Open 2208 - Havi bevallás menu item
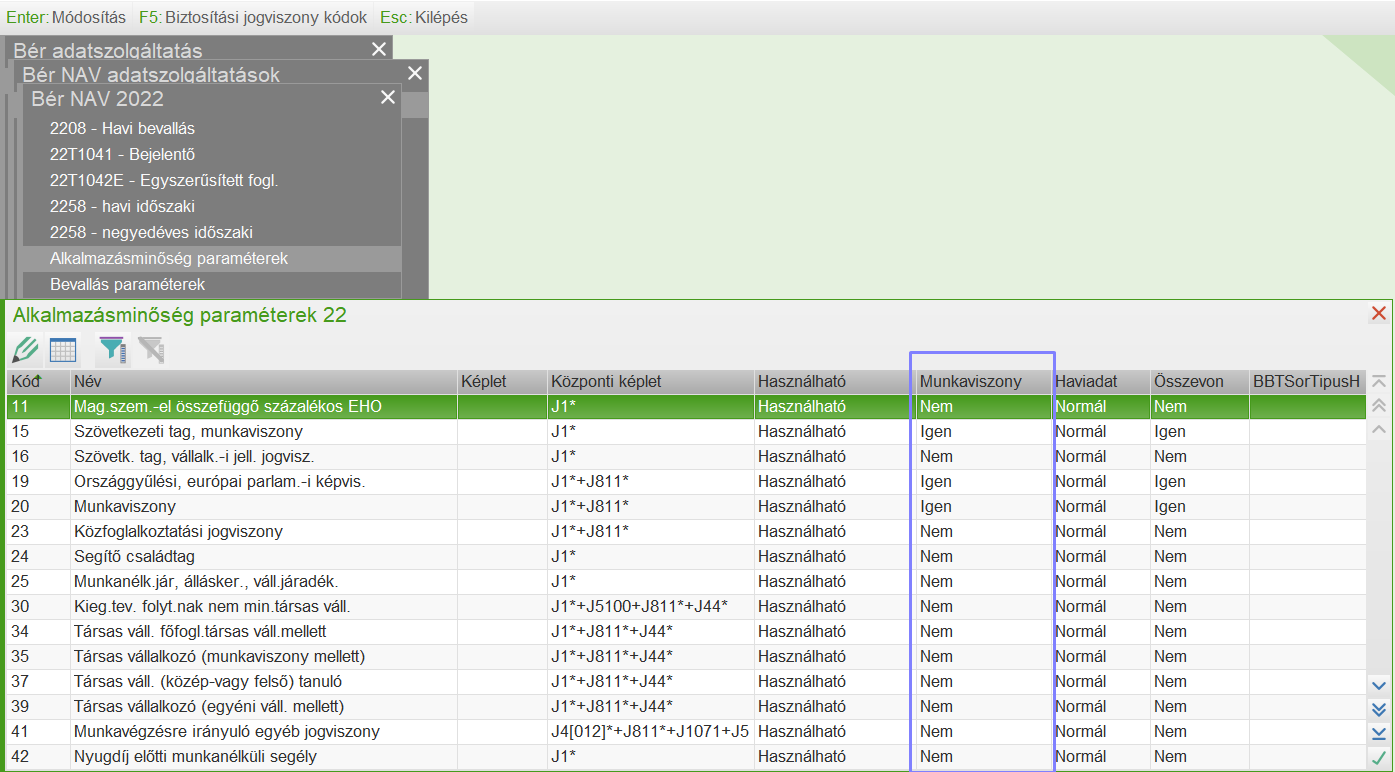 click(212, 128)
